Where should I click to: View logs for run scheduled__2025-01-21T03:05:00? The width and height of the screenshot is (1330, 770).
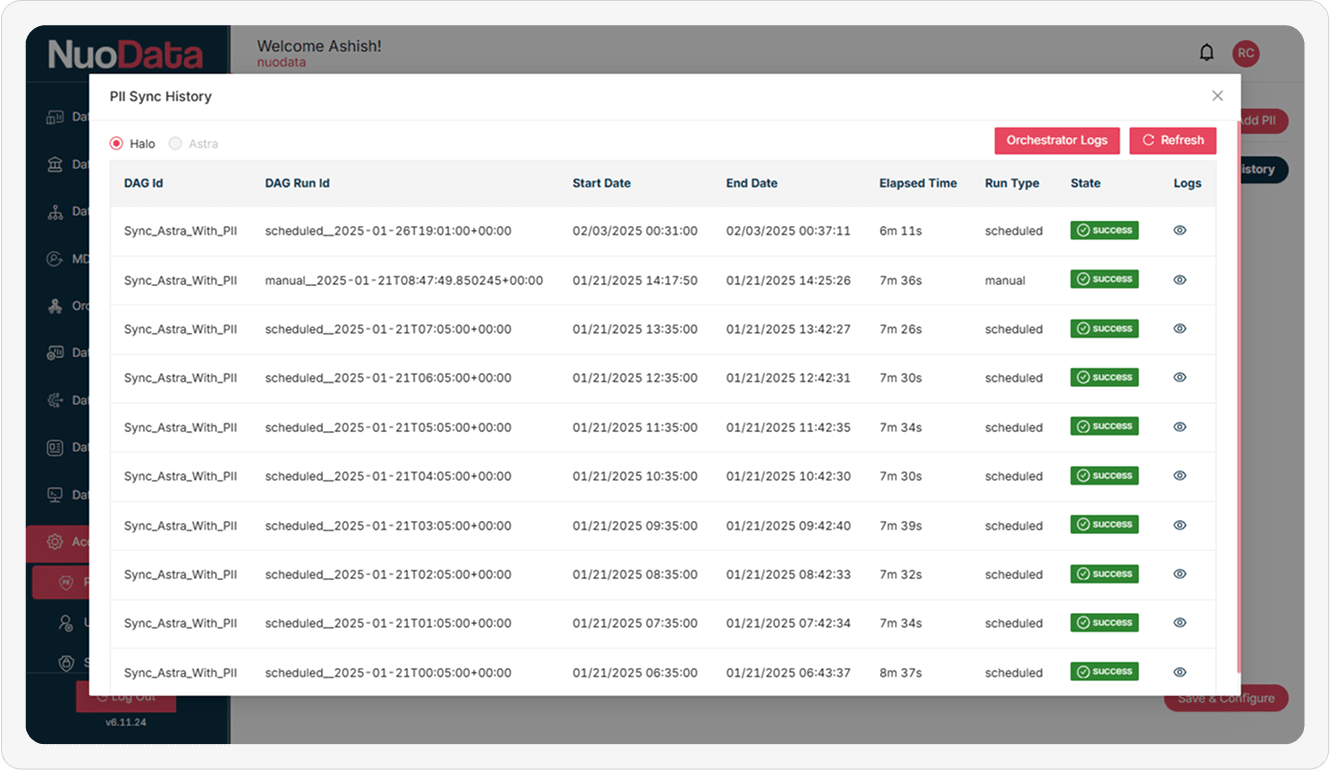pos(1180,525)
